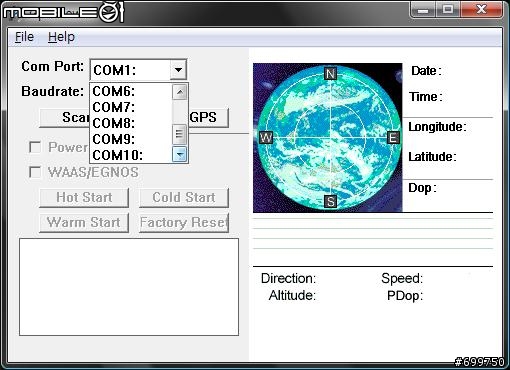Click the Factory Reset button
Image resolution: width=510 pixels, height=370 pixels.
click(184, 223)
